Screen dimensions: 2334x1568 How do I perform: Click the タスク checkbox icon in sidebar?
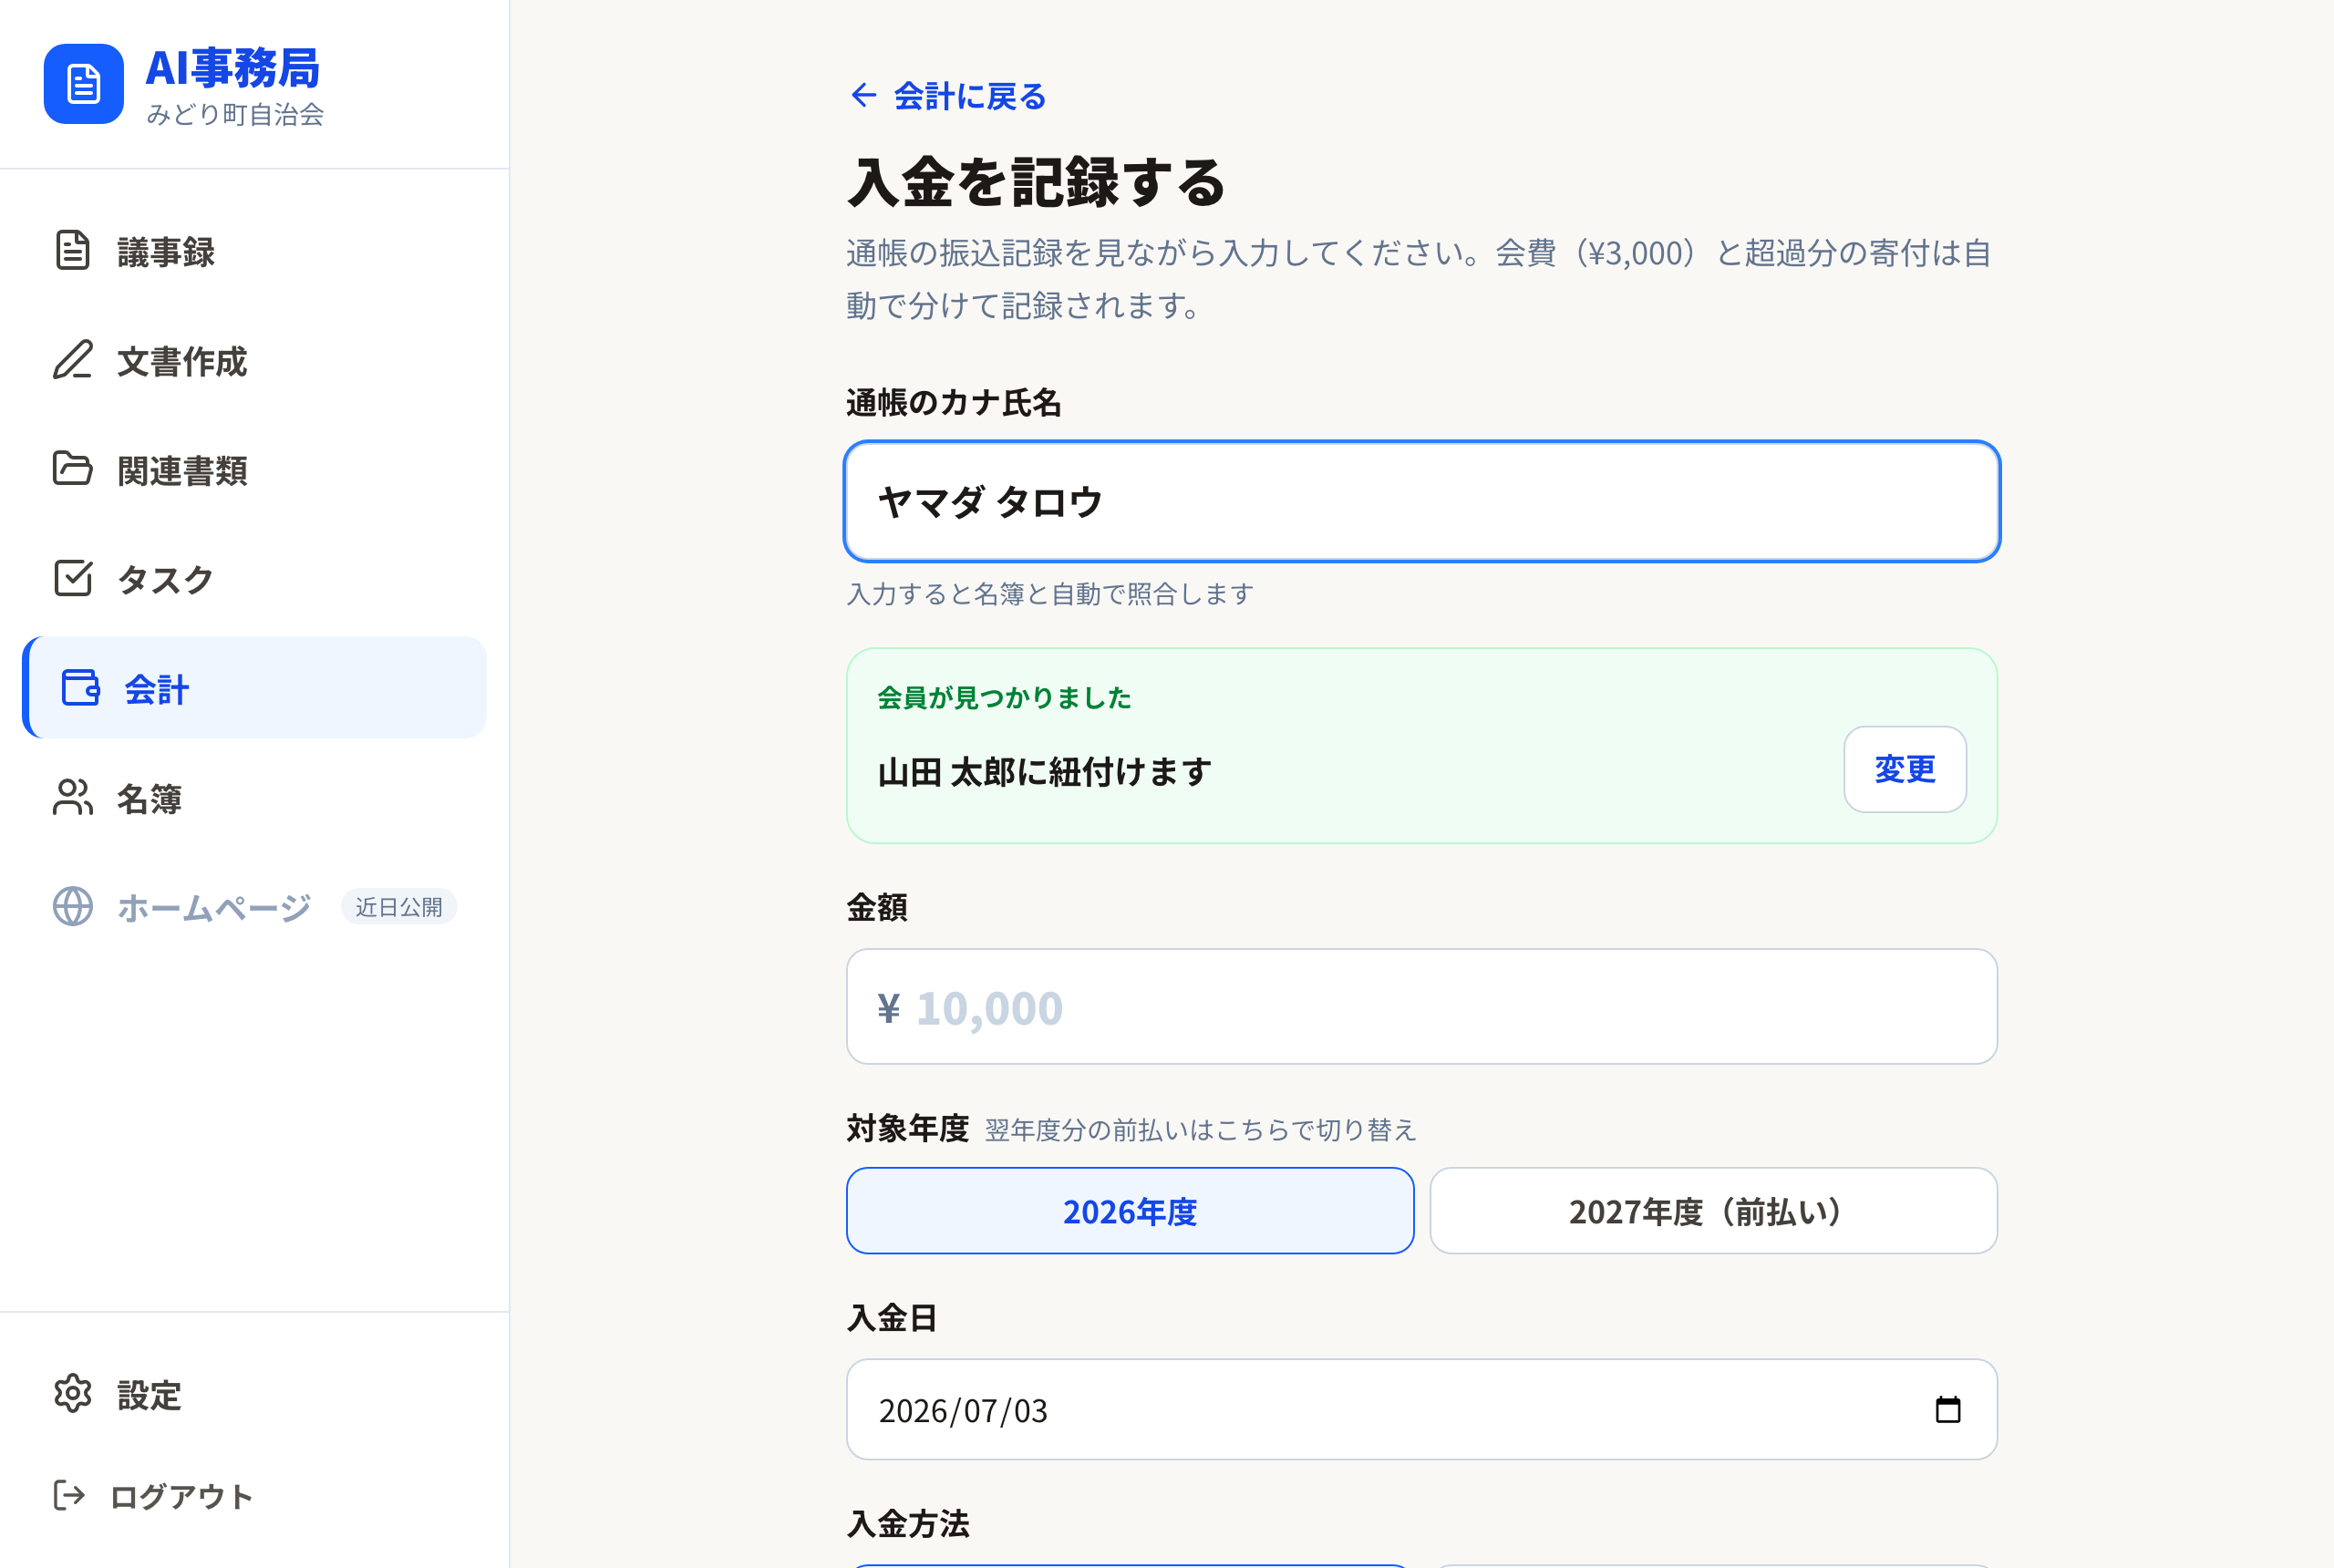coord(72,578)
